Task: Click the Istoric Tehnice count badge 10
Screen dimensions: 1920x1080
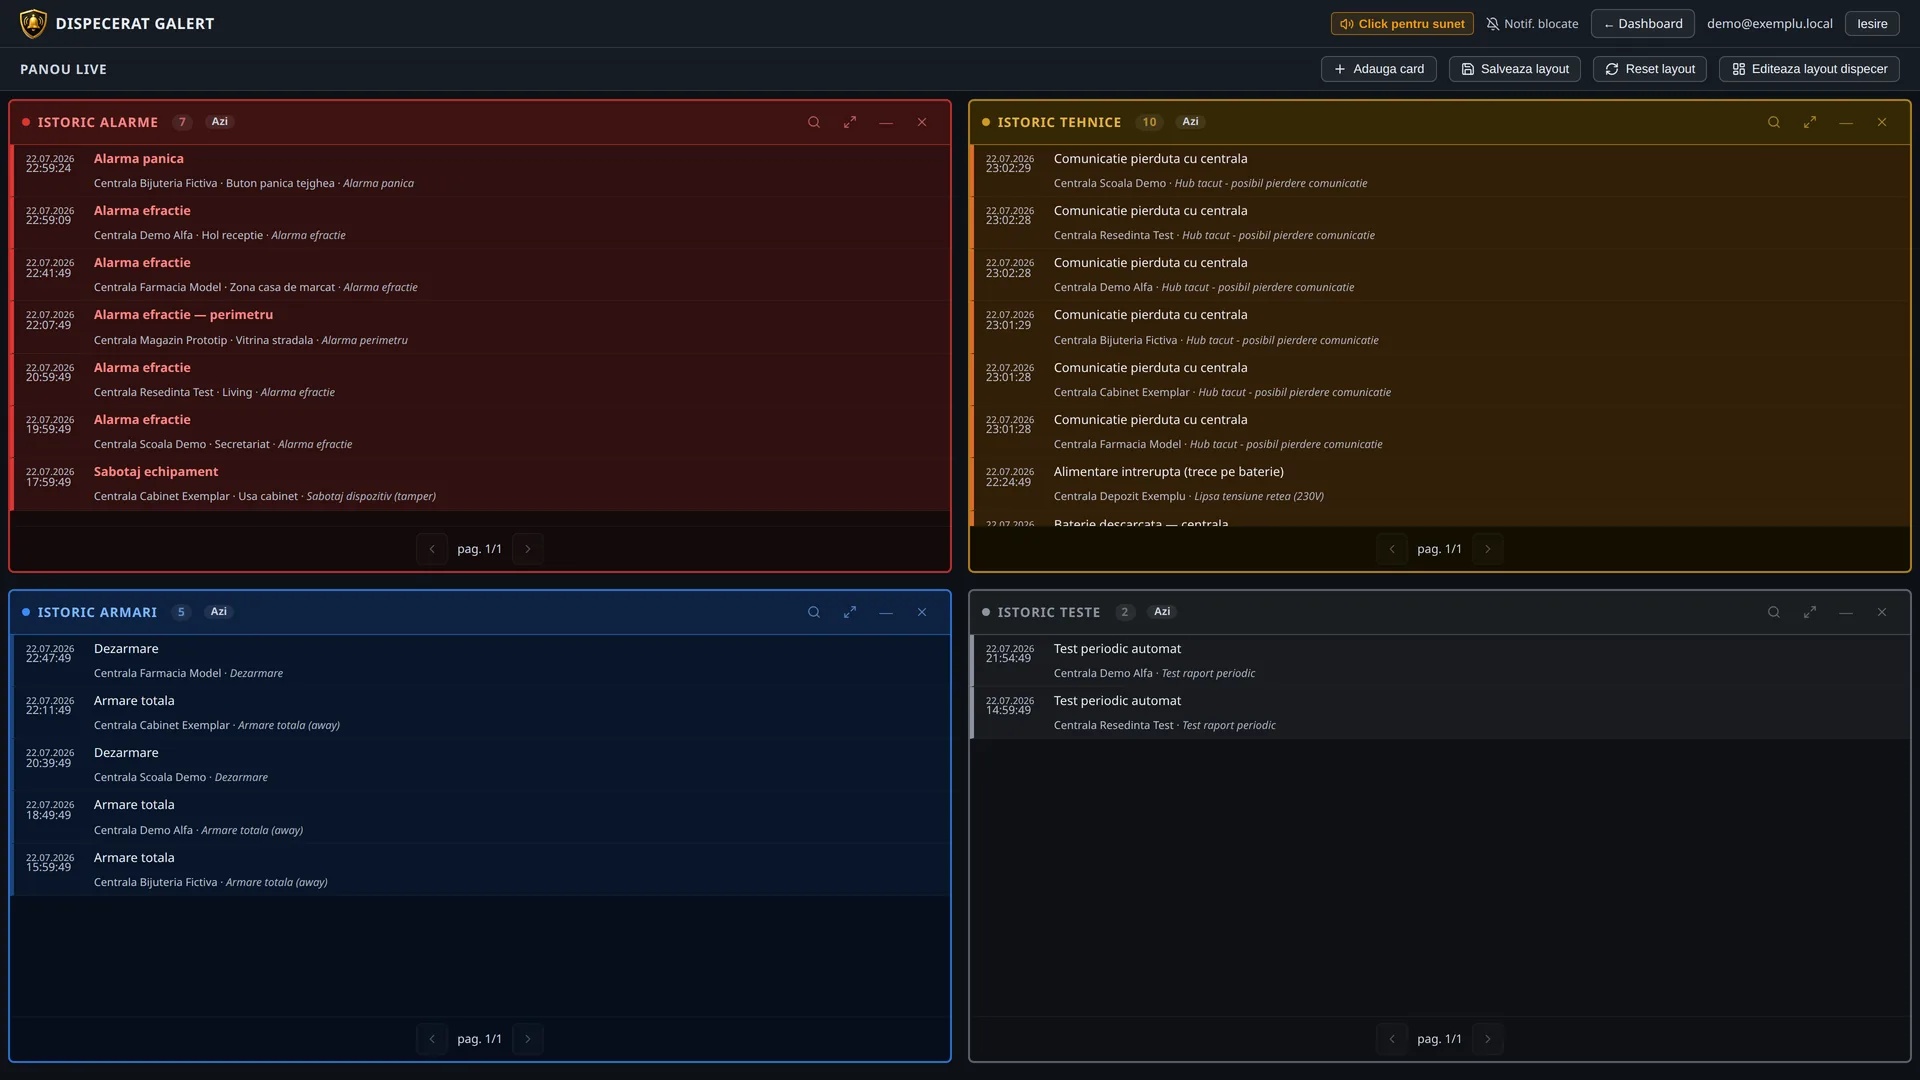Action: click(1149, 122)
